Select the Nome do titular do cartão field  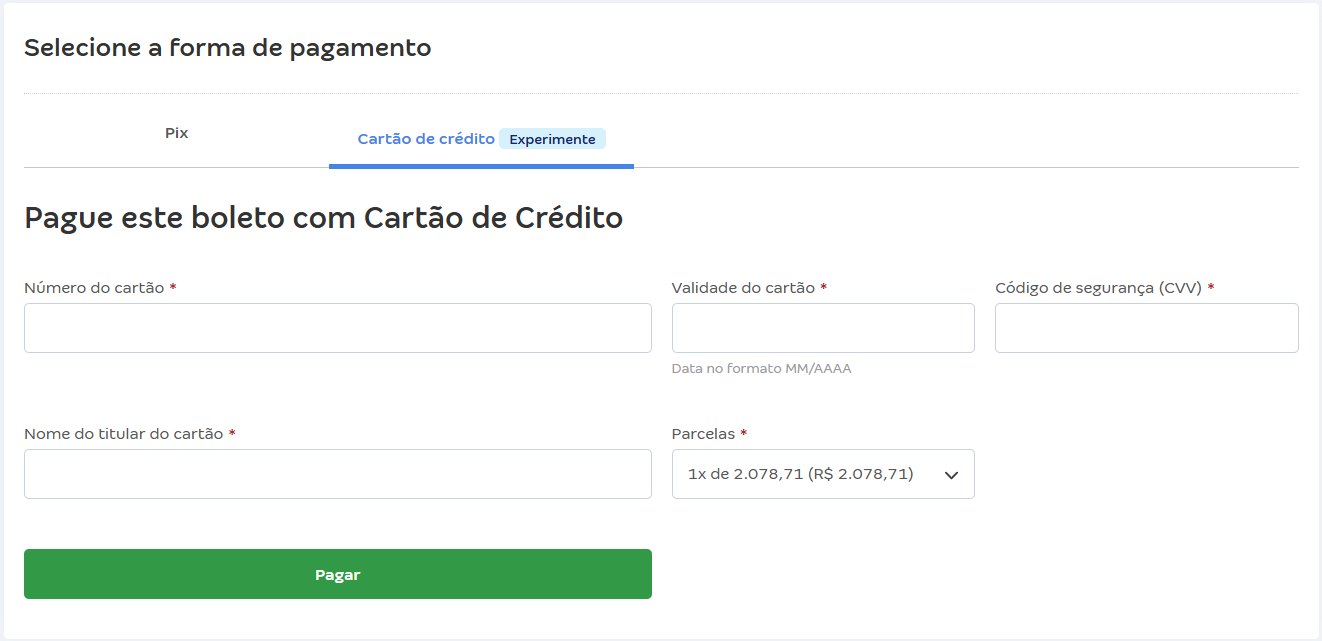(337, 473)
